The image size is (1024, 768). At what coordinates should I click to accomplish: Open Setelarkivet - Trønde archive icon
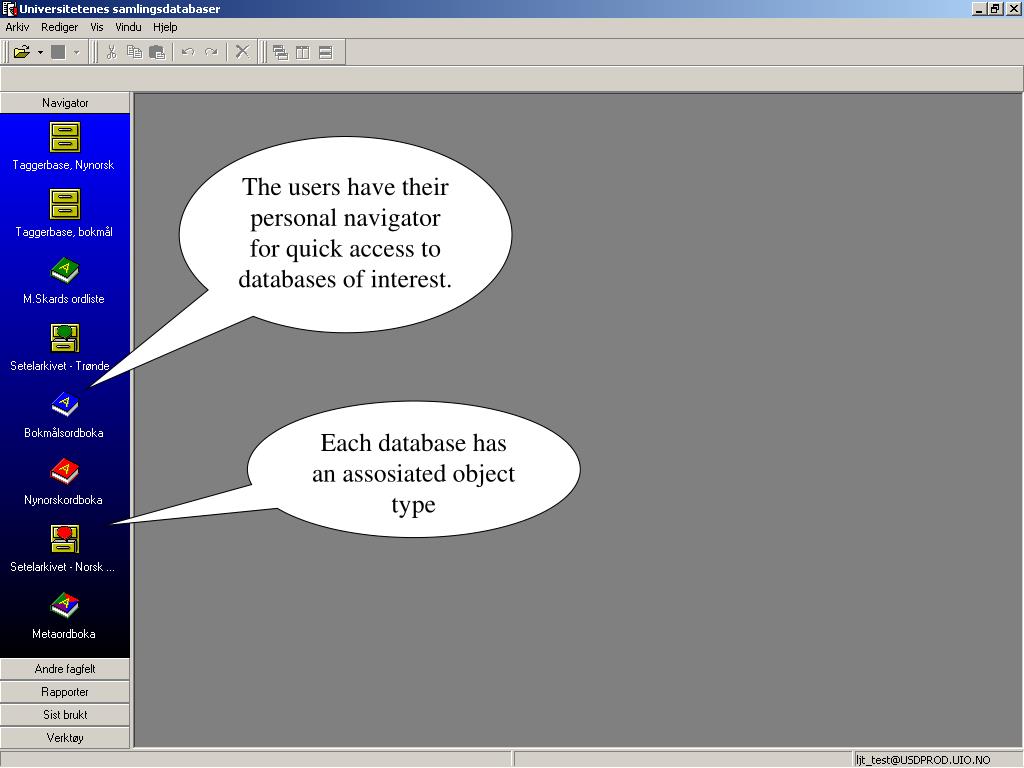click(65, 338)
